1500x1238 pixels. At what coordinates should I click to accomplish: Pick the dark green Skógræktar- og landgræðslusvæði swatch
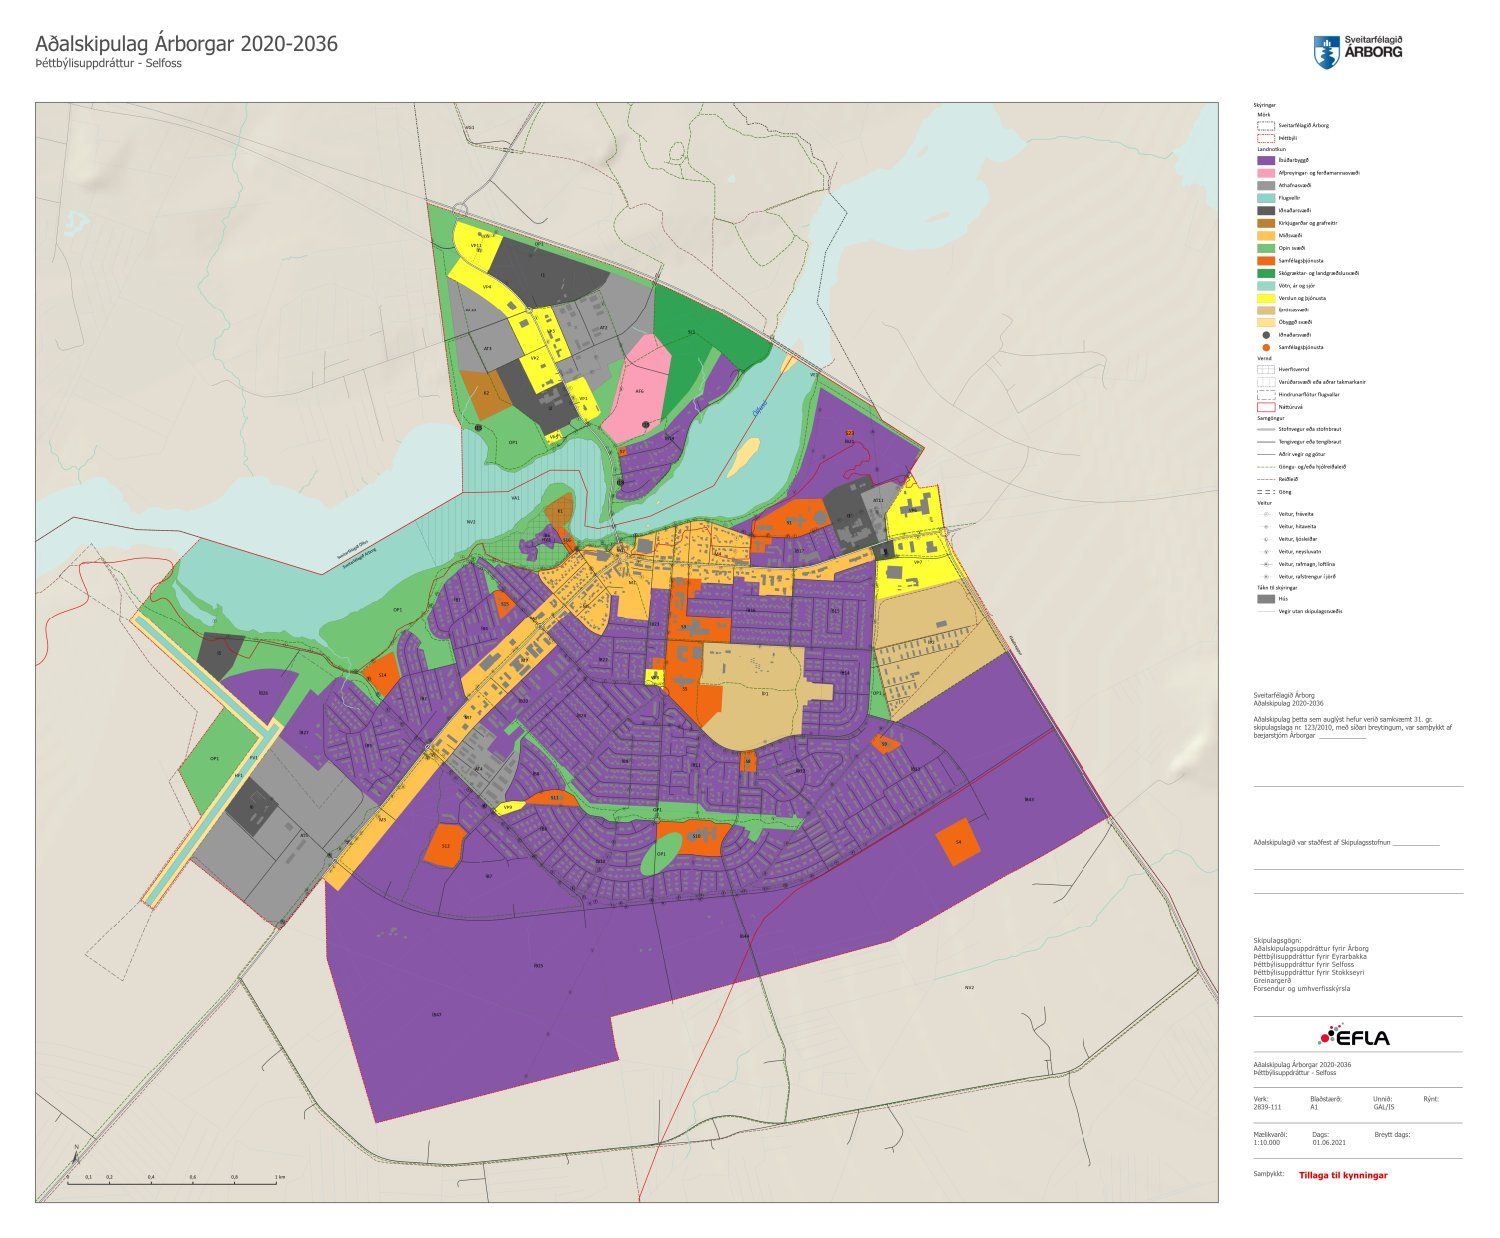click(1266, 273)
